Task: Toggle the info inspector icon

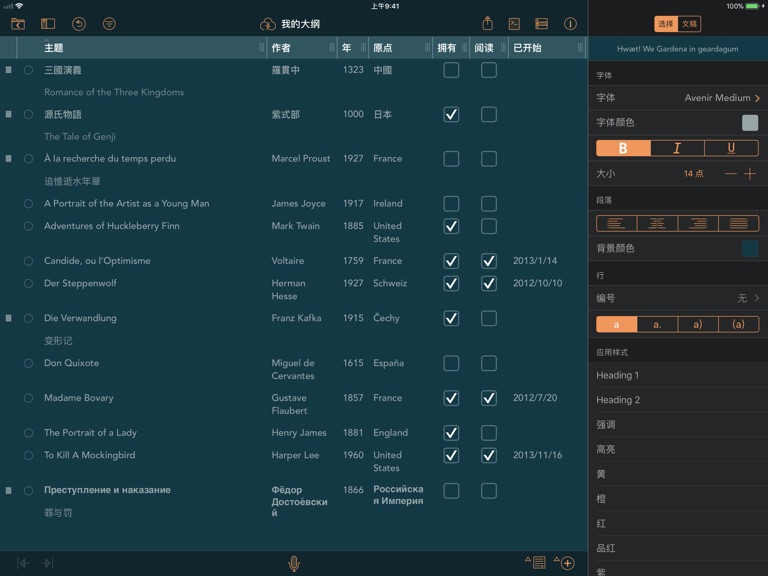Action: (570, 24)
